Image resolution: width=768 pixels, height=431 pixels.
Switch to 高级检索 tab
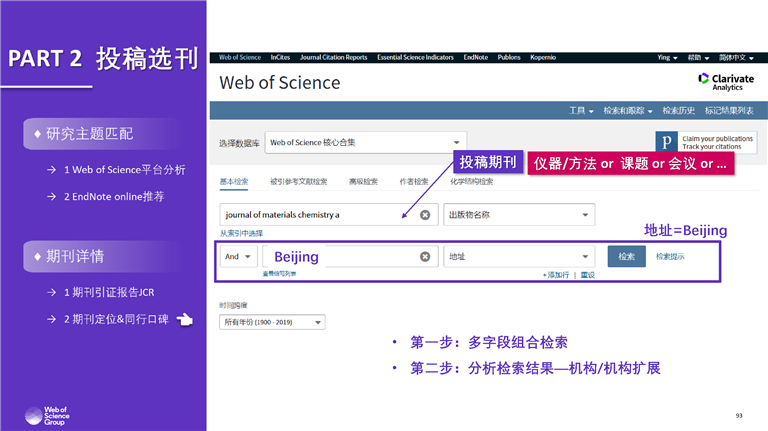[363, 182]
